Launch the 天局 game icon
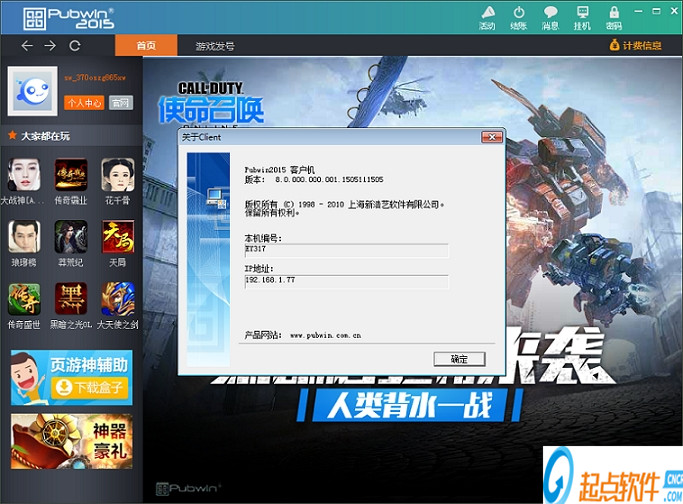 click(118, 237)
